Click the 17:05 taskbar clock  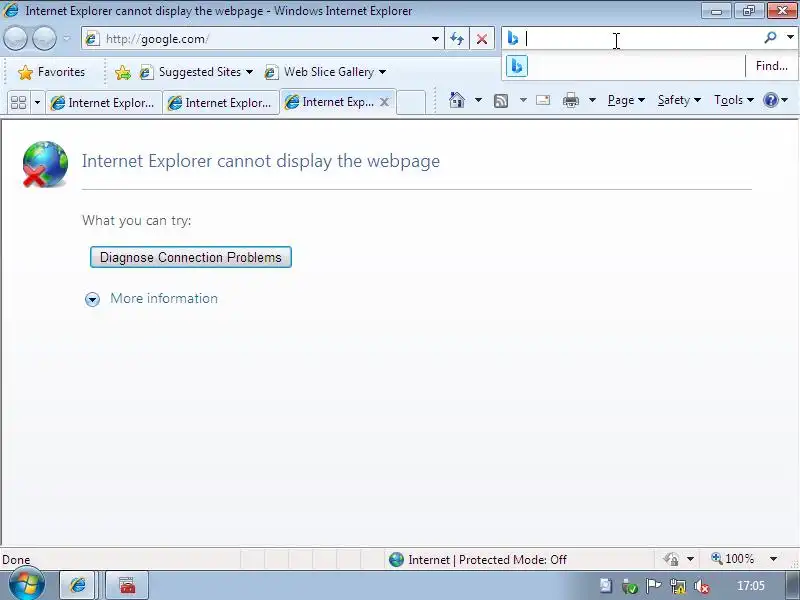[751, 586]
